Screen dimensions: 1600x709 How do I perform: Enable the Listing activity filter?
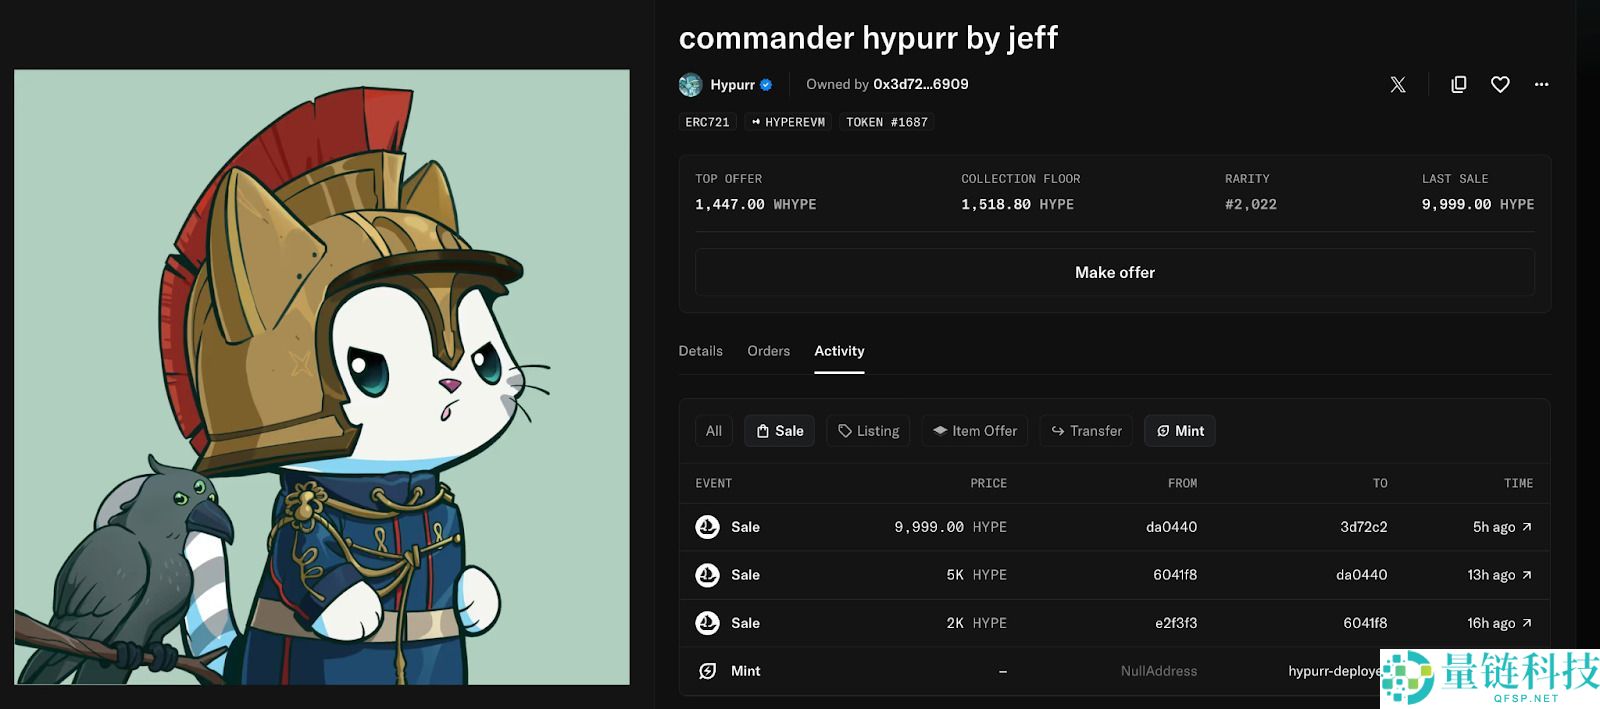(868, 431)
